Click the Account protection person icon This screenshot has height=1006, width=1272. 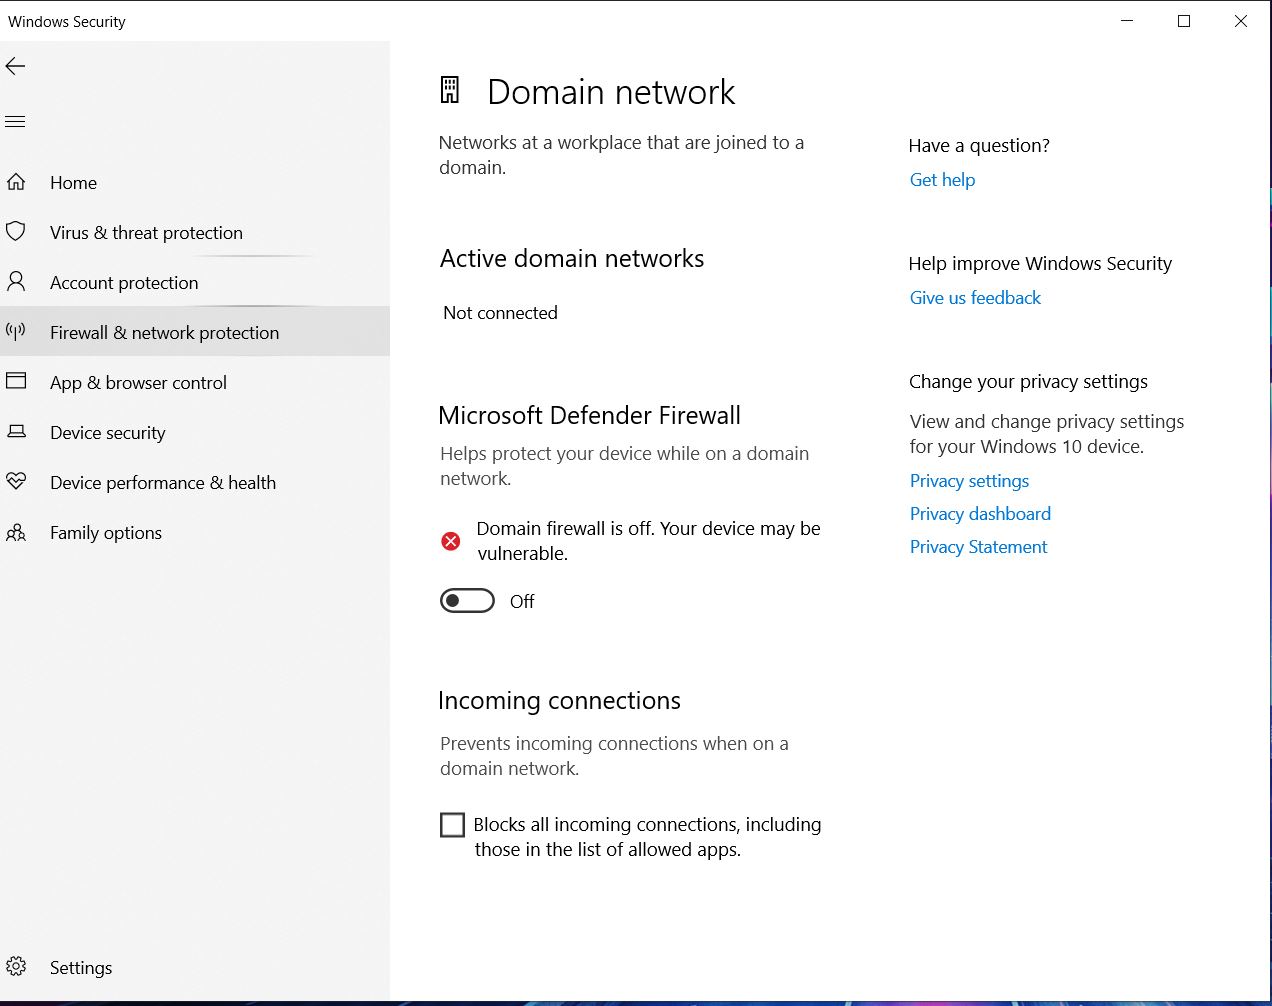(16, 281)
